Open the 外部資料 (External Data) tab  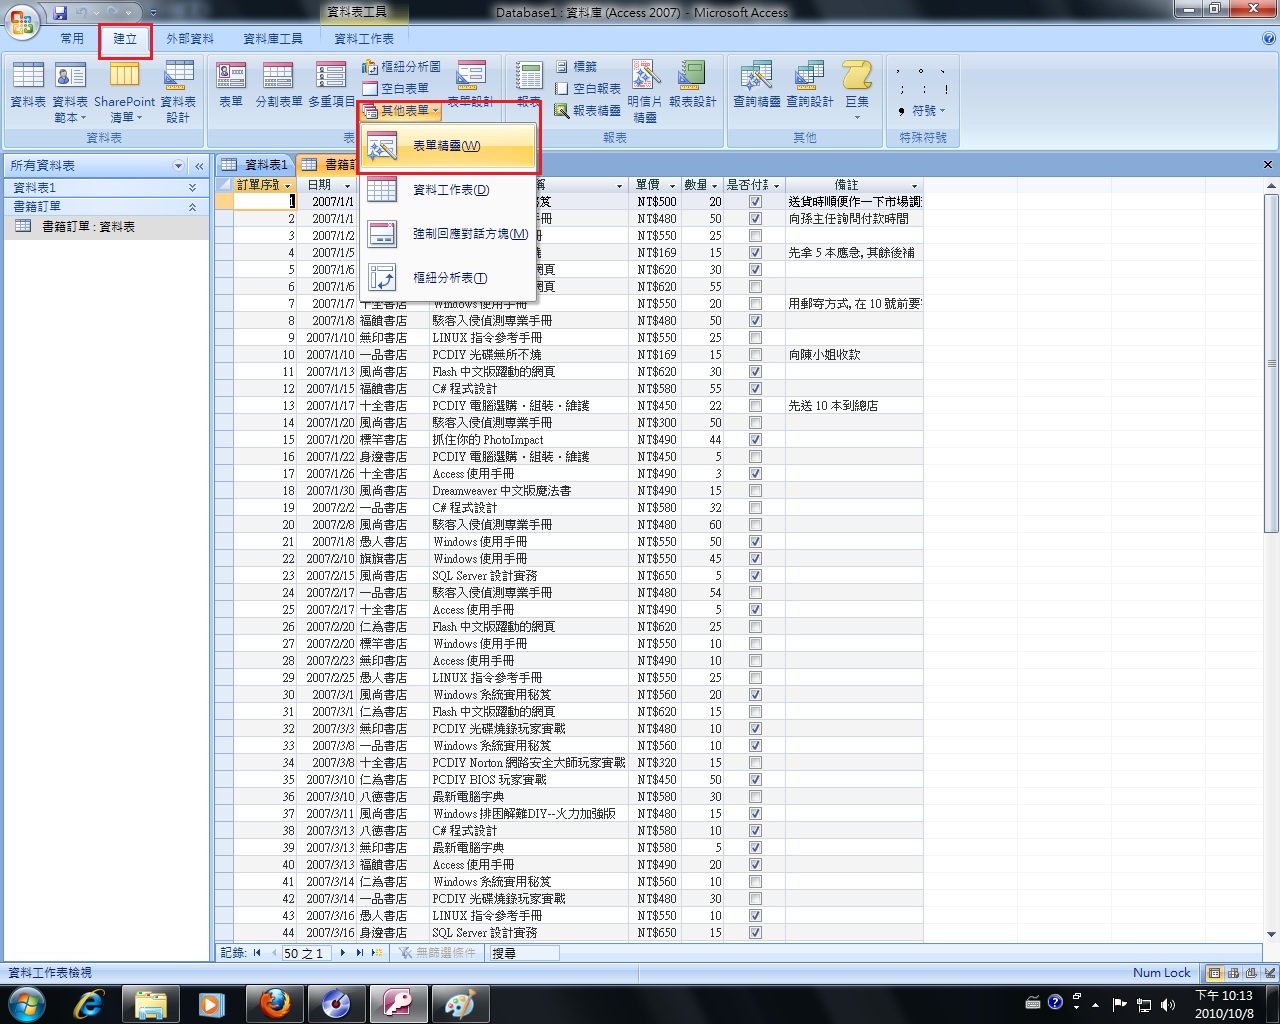(x=190, y=38)
